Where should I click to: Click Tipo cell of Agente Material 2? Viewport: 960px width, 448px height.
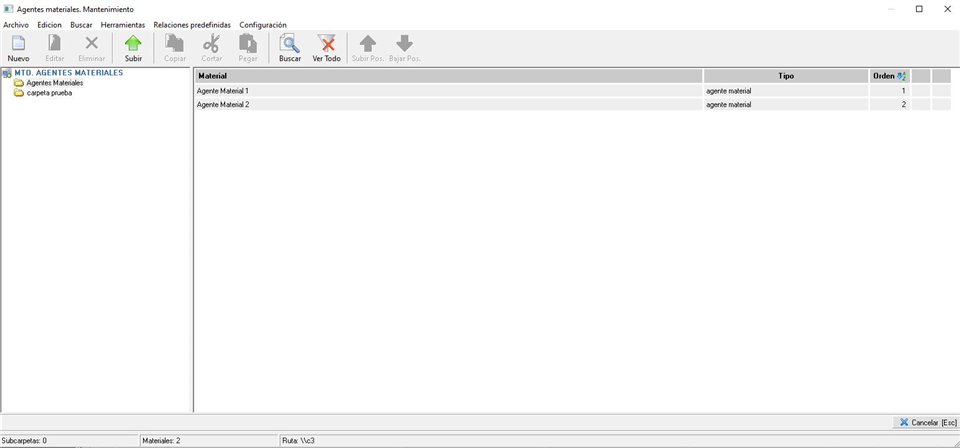click(x=786, y=105)
